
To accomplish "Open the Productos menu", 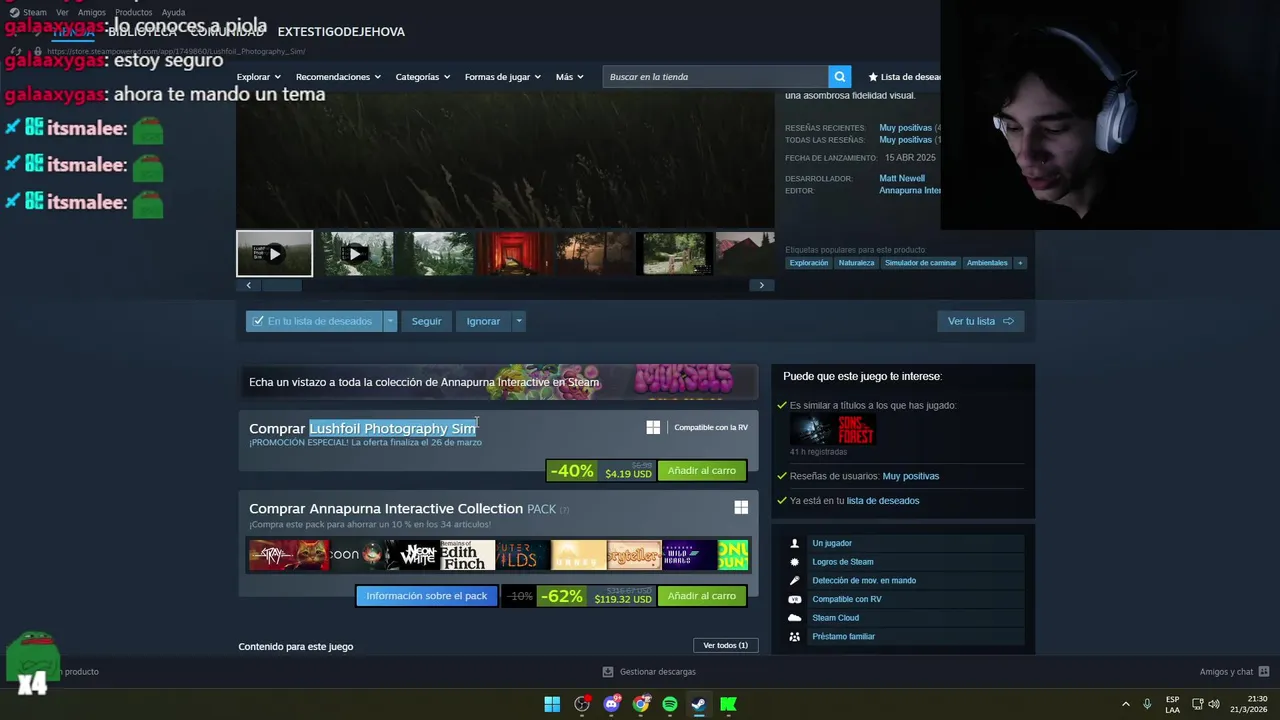I will coord(133,12).
